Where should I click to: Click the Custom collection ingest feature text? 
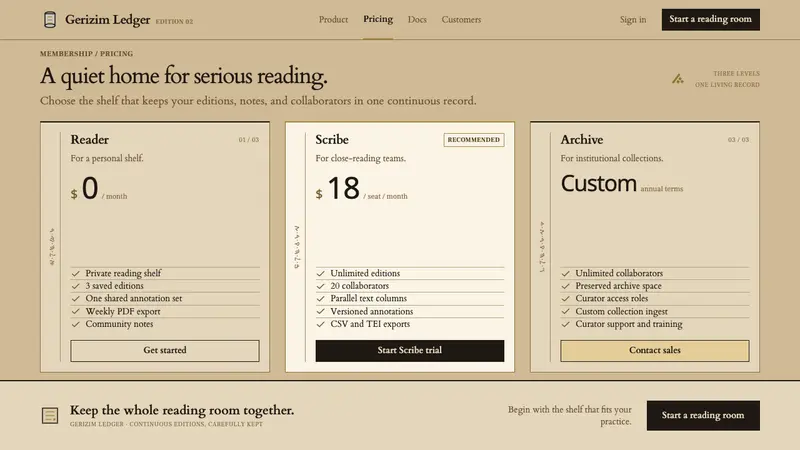[621, 311]
